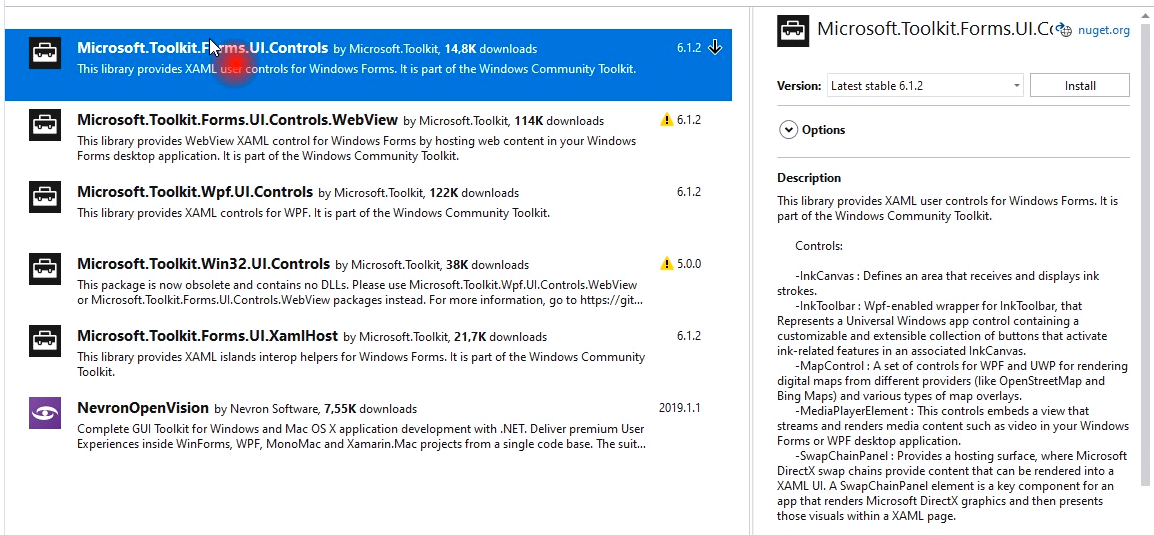Click version 6.1.2 on the XamlHost row
1154x535 pixels.
pyautogui.click(x=689, y=336)
